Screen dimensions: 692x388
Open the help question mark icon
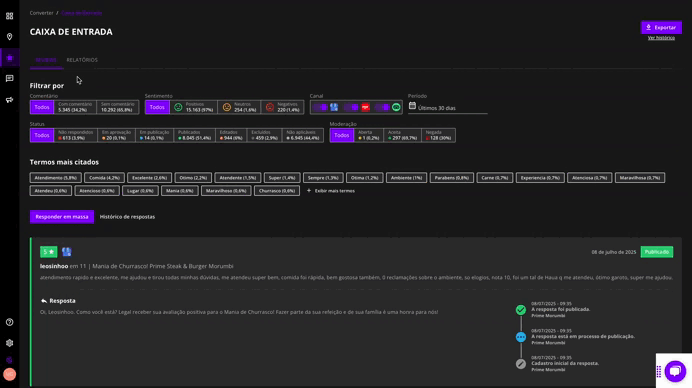pos(9,322)
